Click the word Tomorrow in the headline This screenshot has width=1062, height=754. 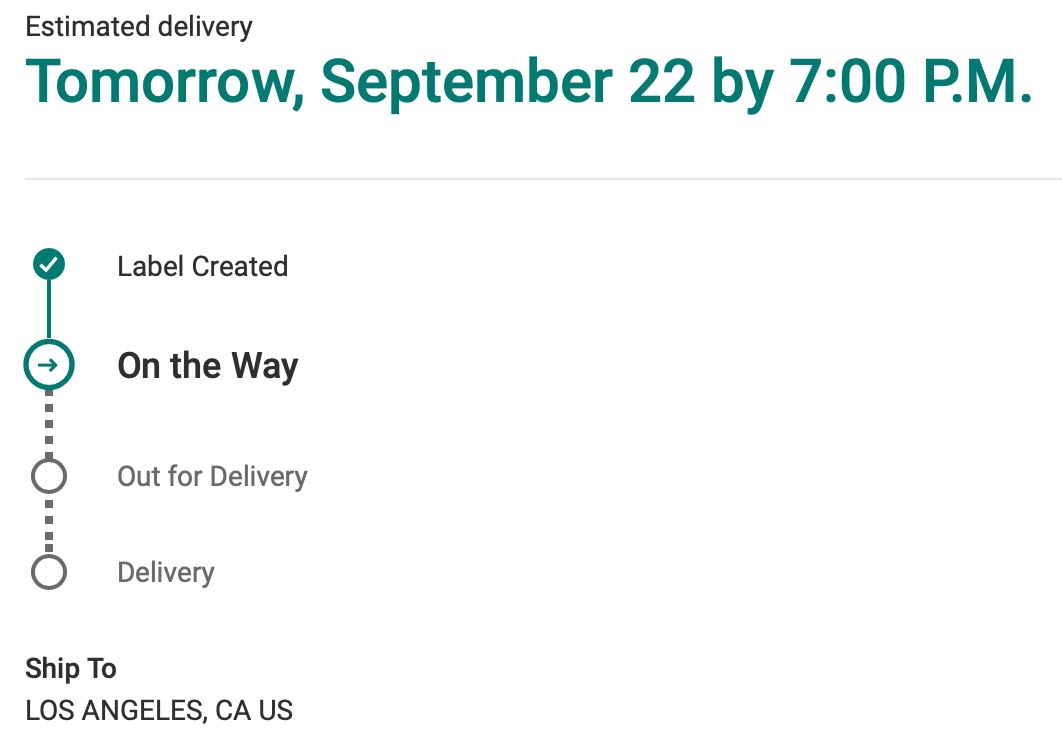(165, 82)
